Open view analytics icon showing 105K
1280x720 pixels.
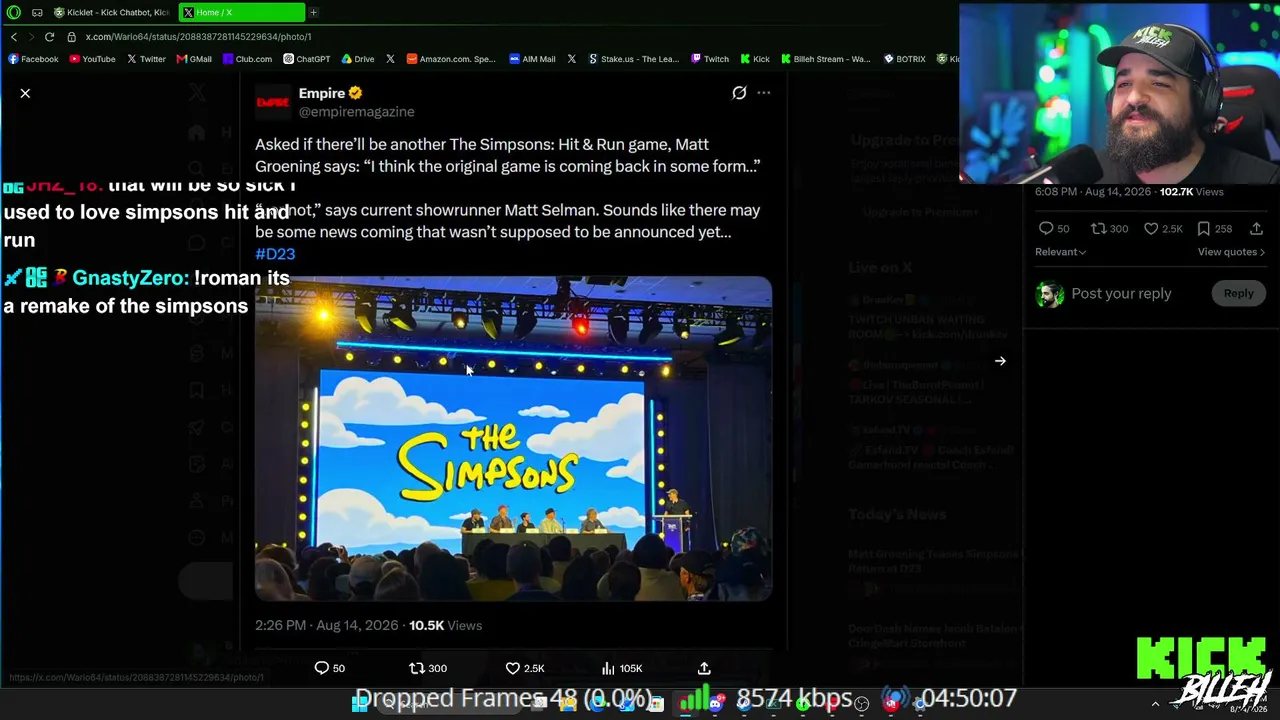(608, 668)
